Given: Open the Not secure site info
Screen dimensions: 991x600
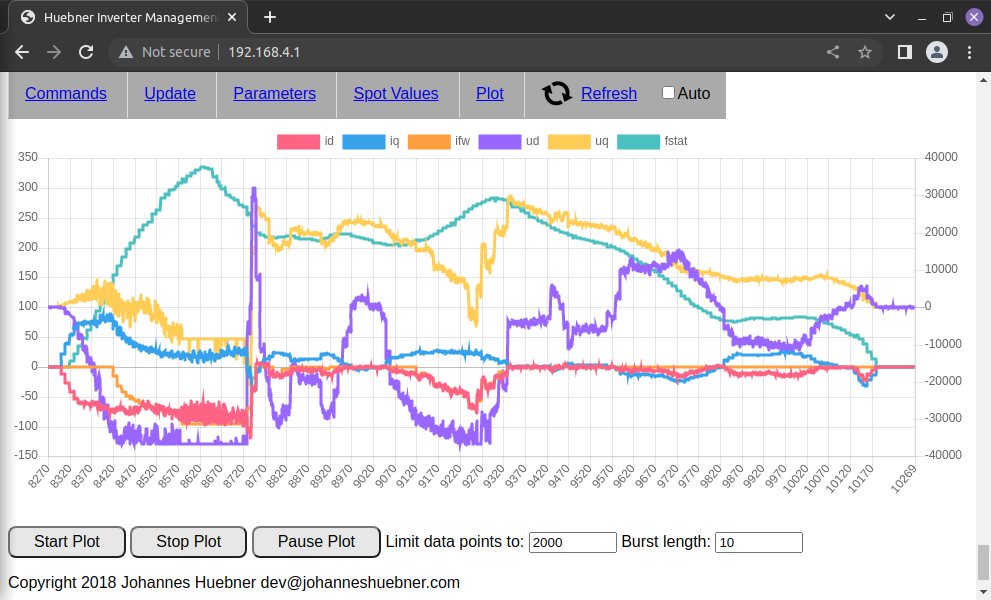Looking at the screenshot, I should pos(164,52).
